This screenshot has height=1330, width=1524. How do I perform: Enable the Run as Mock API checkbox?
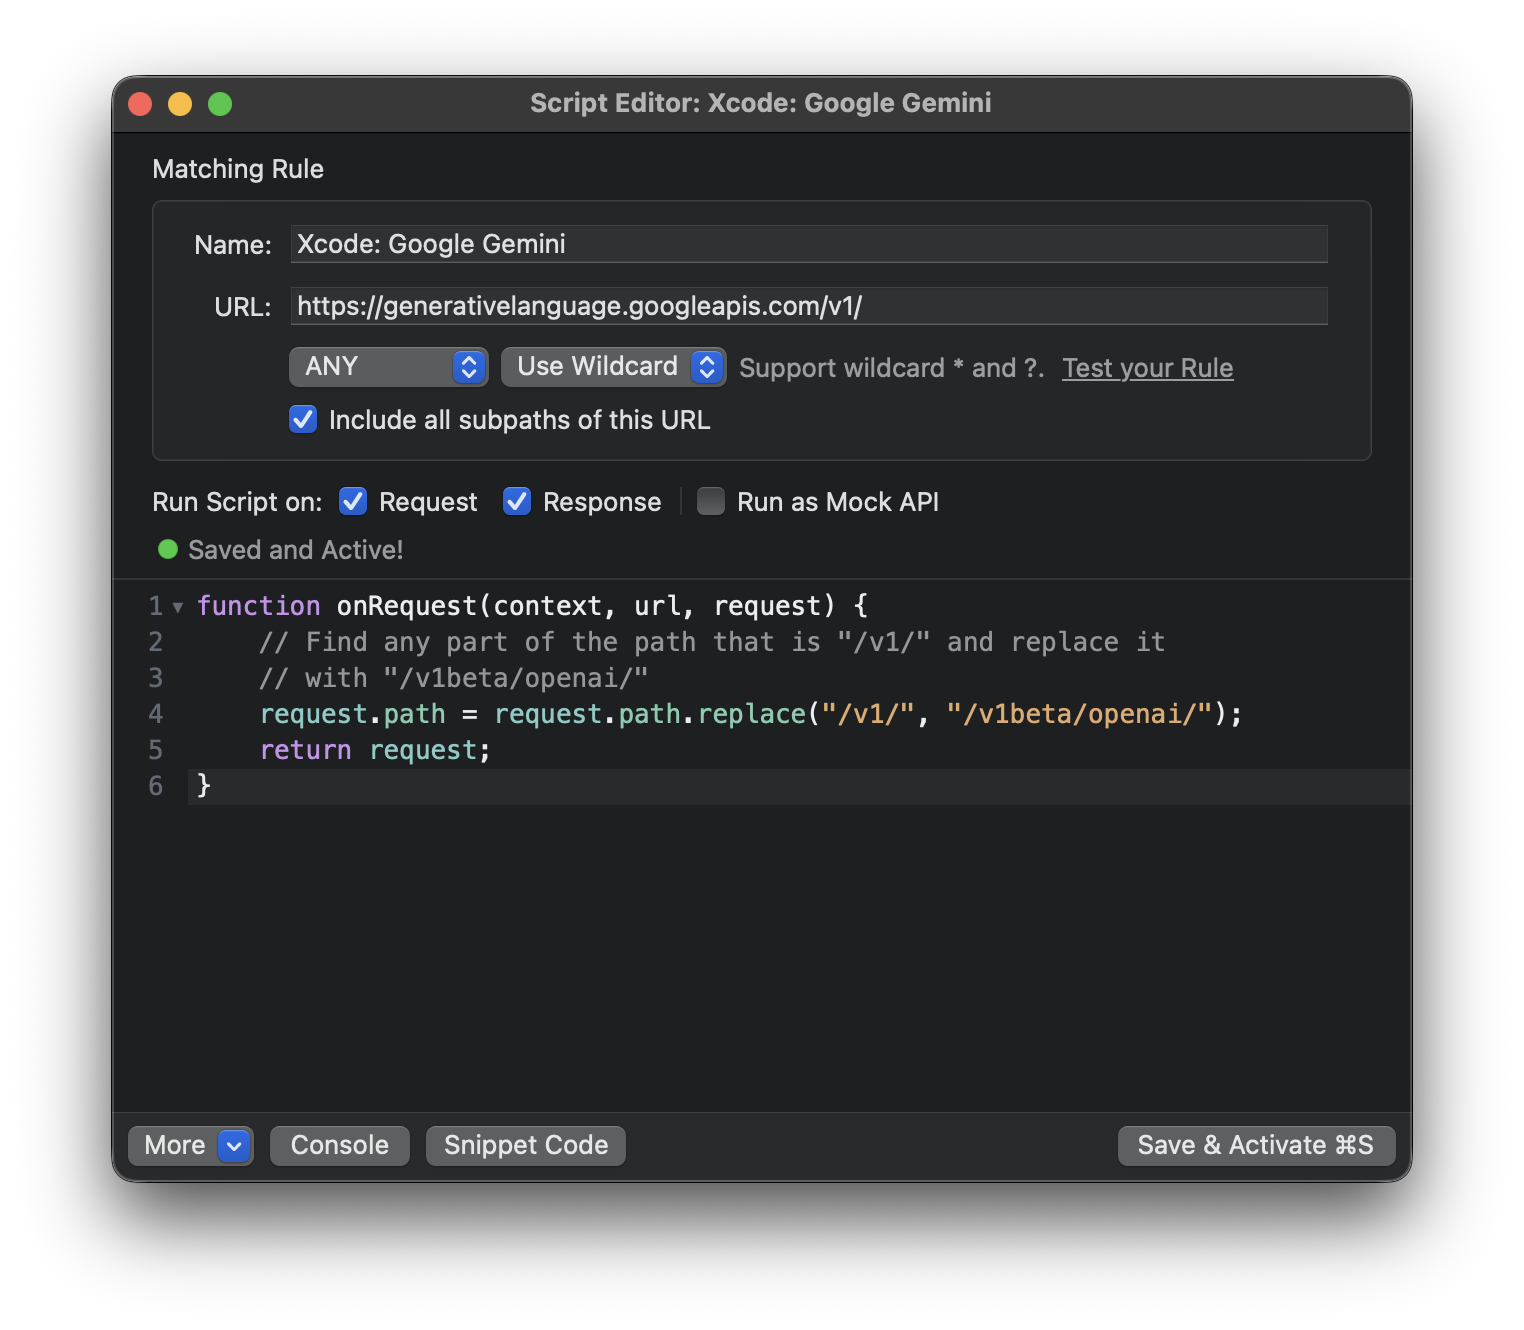(x=711, y=501)
